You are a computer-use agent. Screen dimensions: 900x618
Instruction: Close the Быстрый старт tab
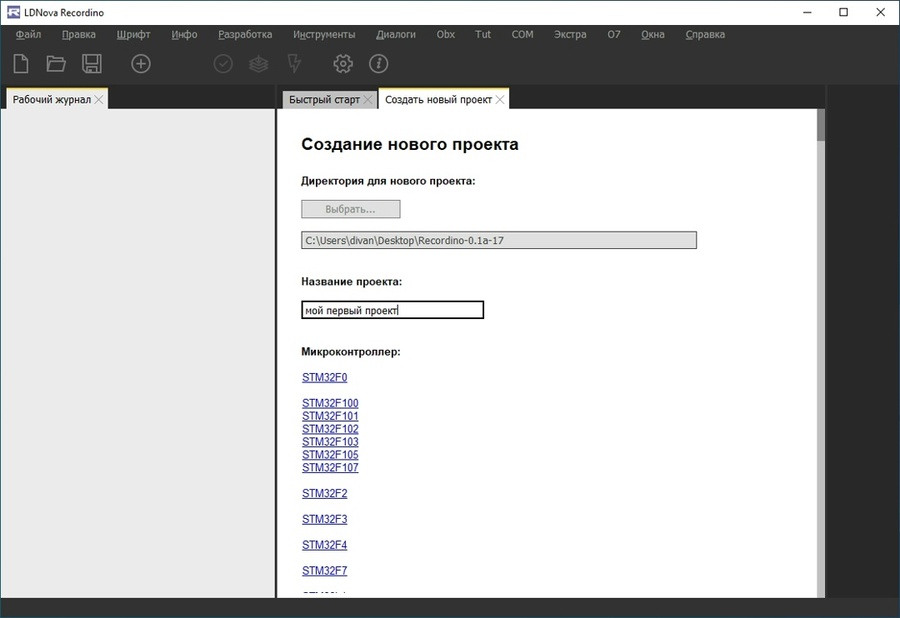click(x=368, y=100)
